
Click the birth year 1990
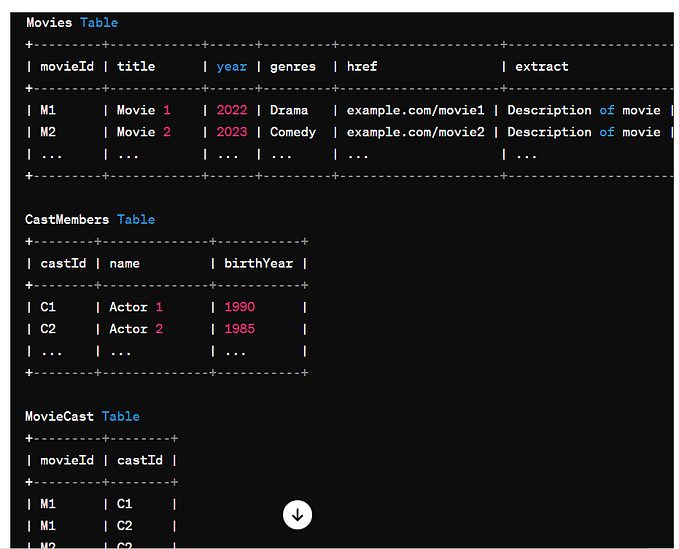click(239, 307)
